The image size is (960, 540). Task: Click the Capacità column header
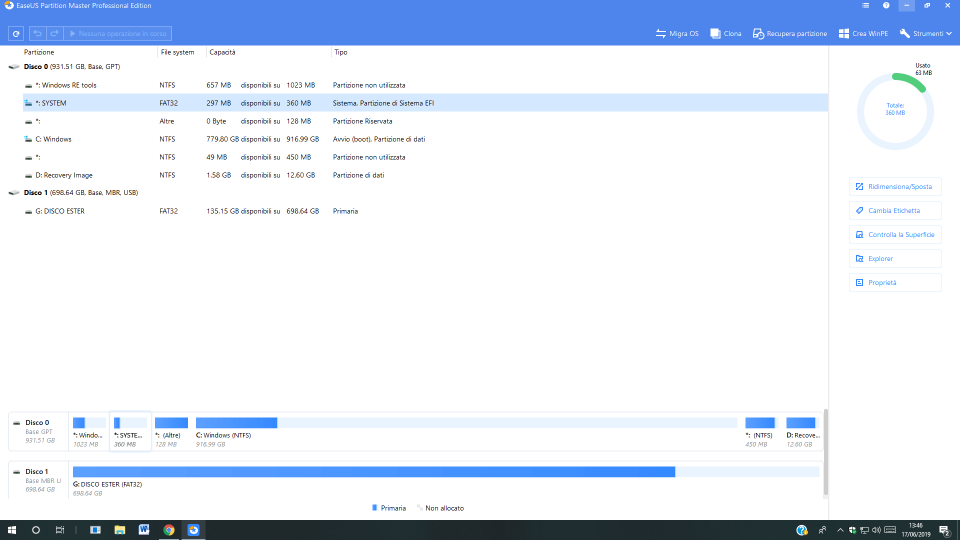pyautogui.click(x=222, y=52)
